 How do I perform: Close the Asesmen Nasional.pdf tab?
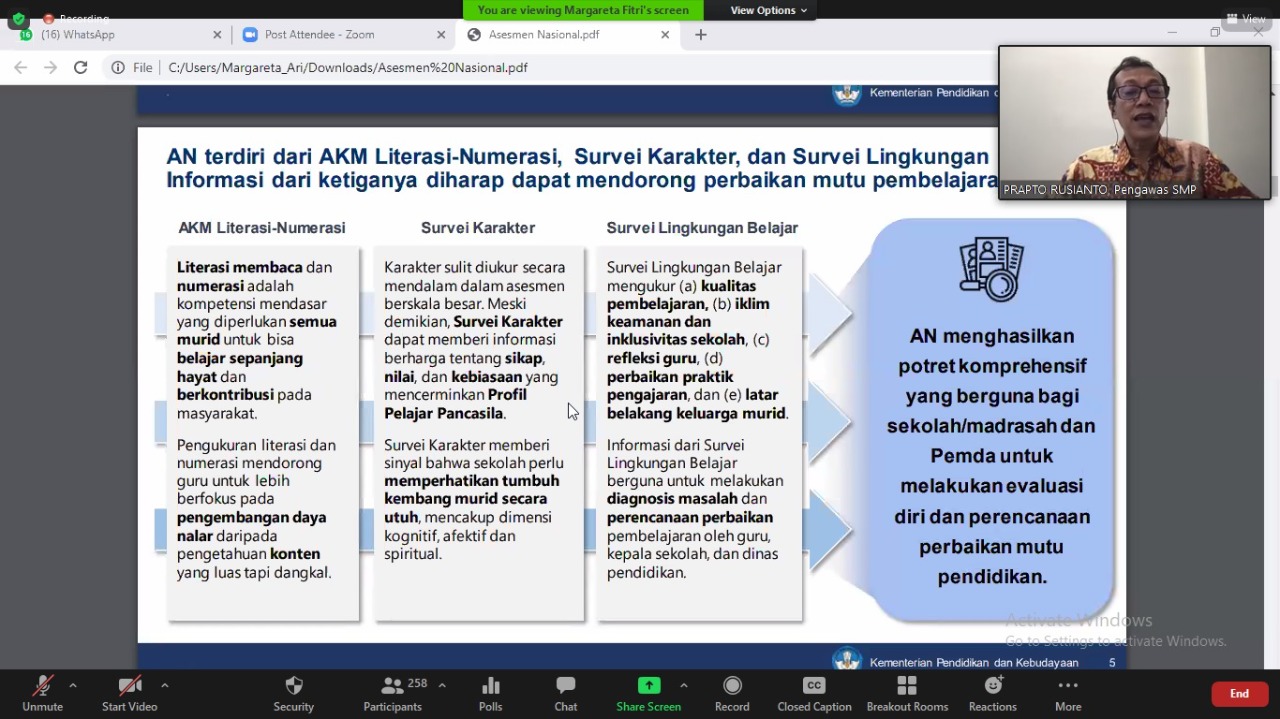coord(665,34)
